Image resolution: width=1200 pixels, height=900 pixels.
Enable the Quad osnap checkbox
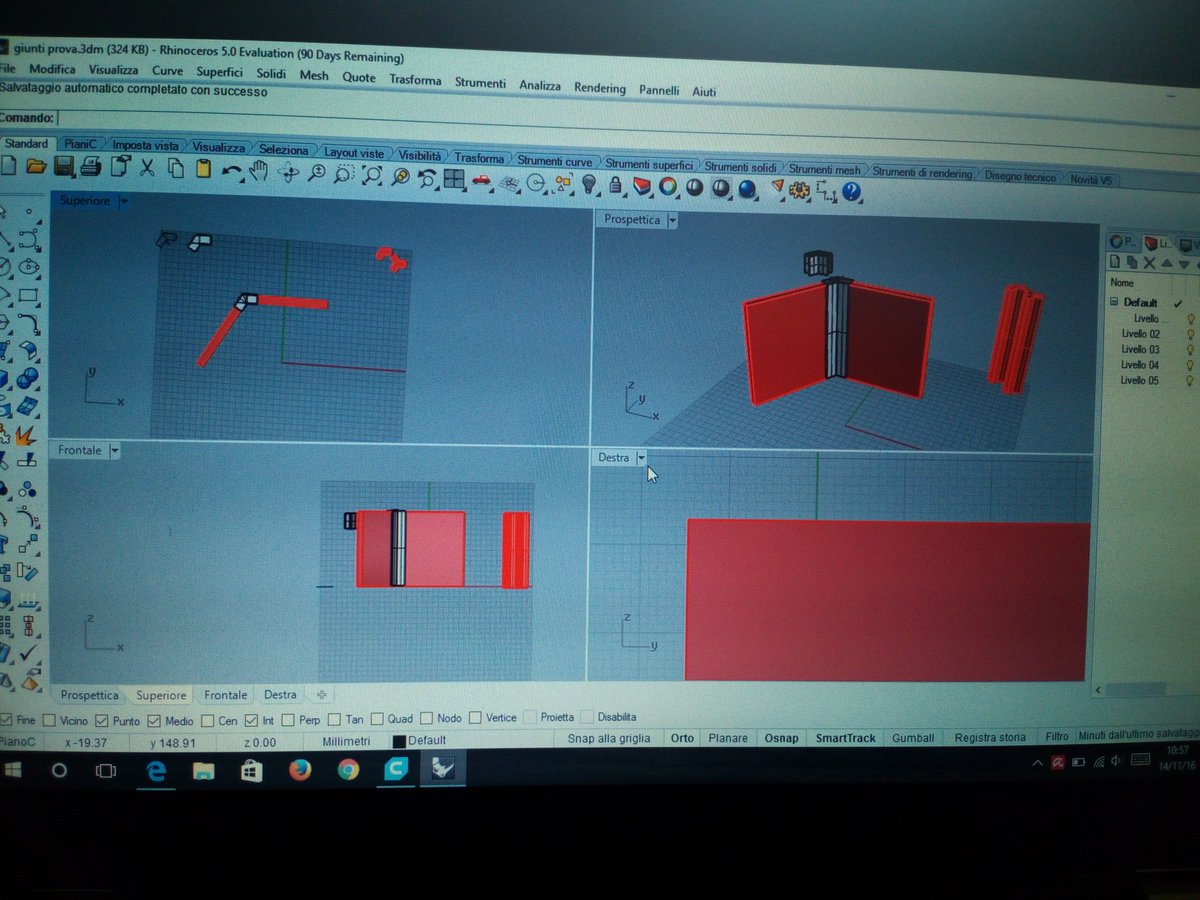[377, 718]
